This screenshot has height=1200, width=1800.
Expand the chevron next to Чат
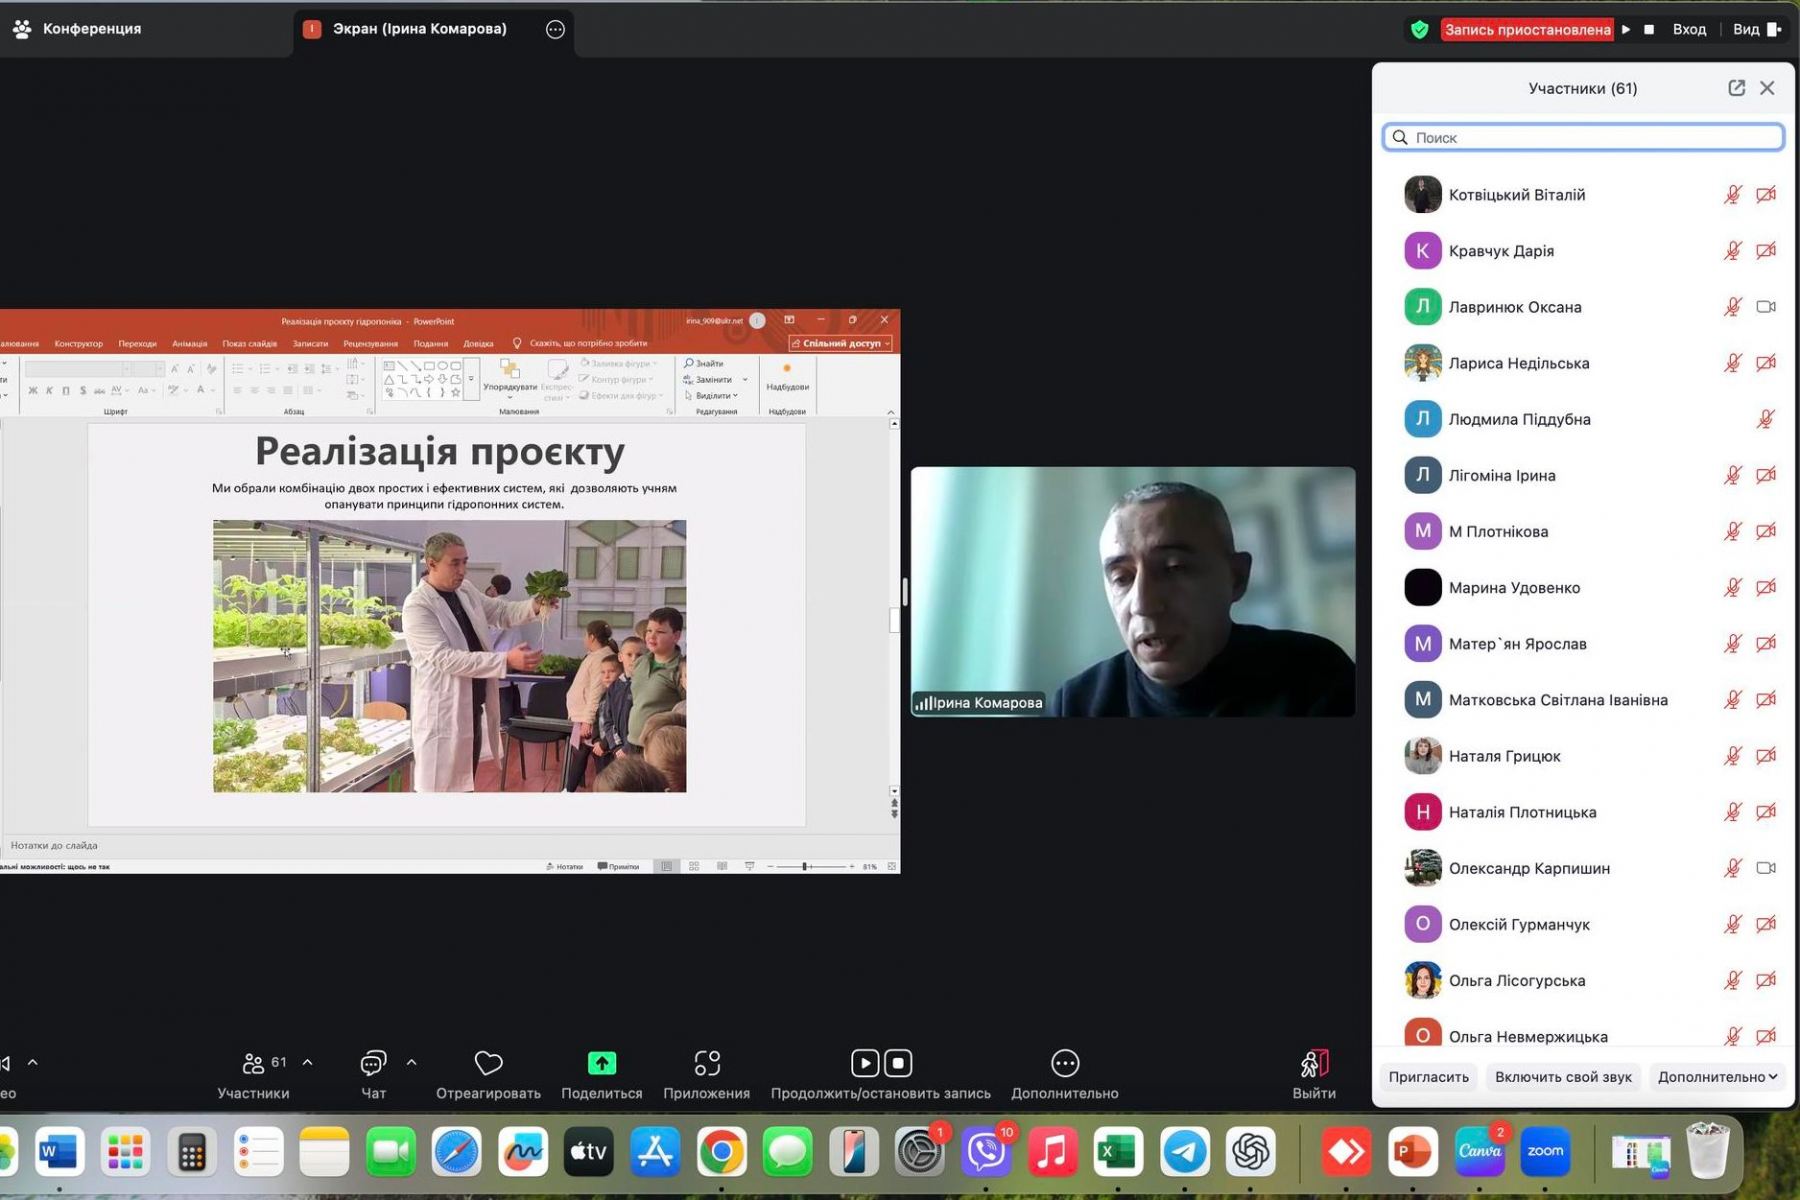coord(412,1062)
